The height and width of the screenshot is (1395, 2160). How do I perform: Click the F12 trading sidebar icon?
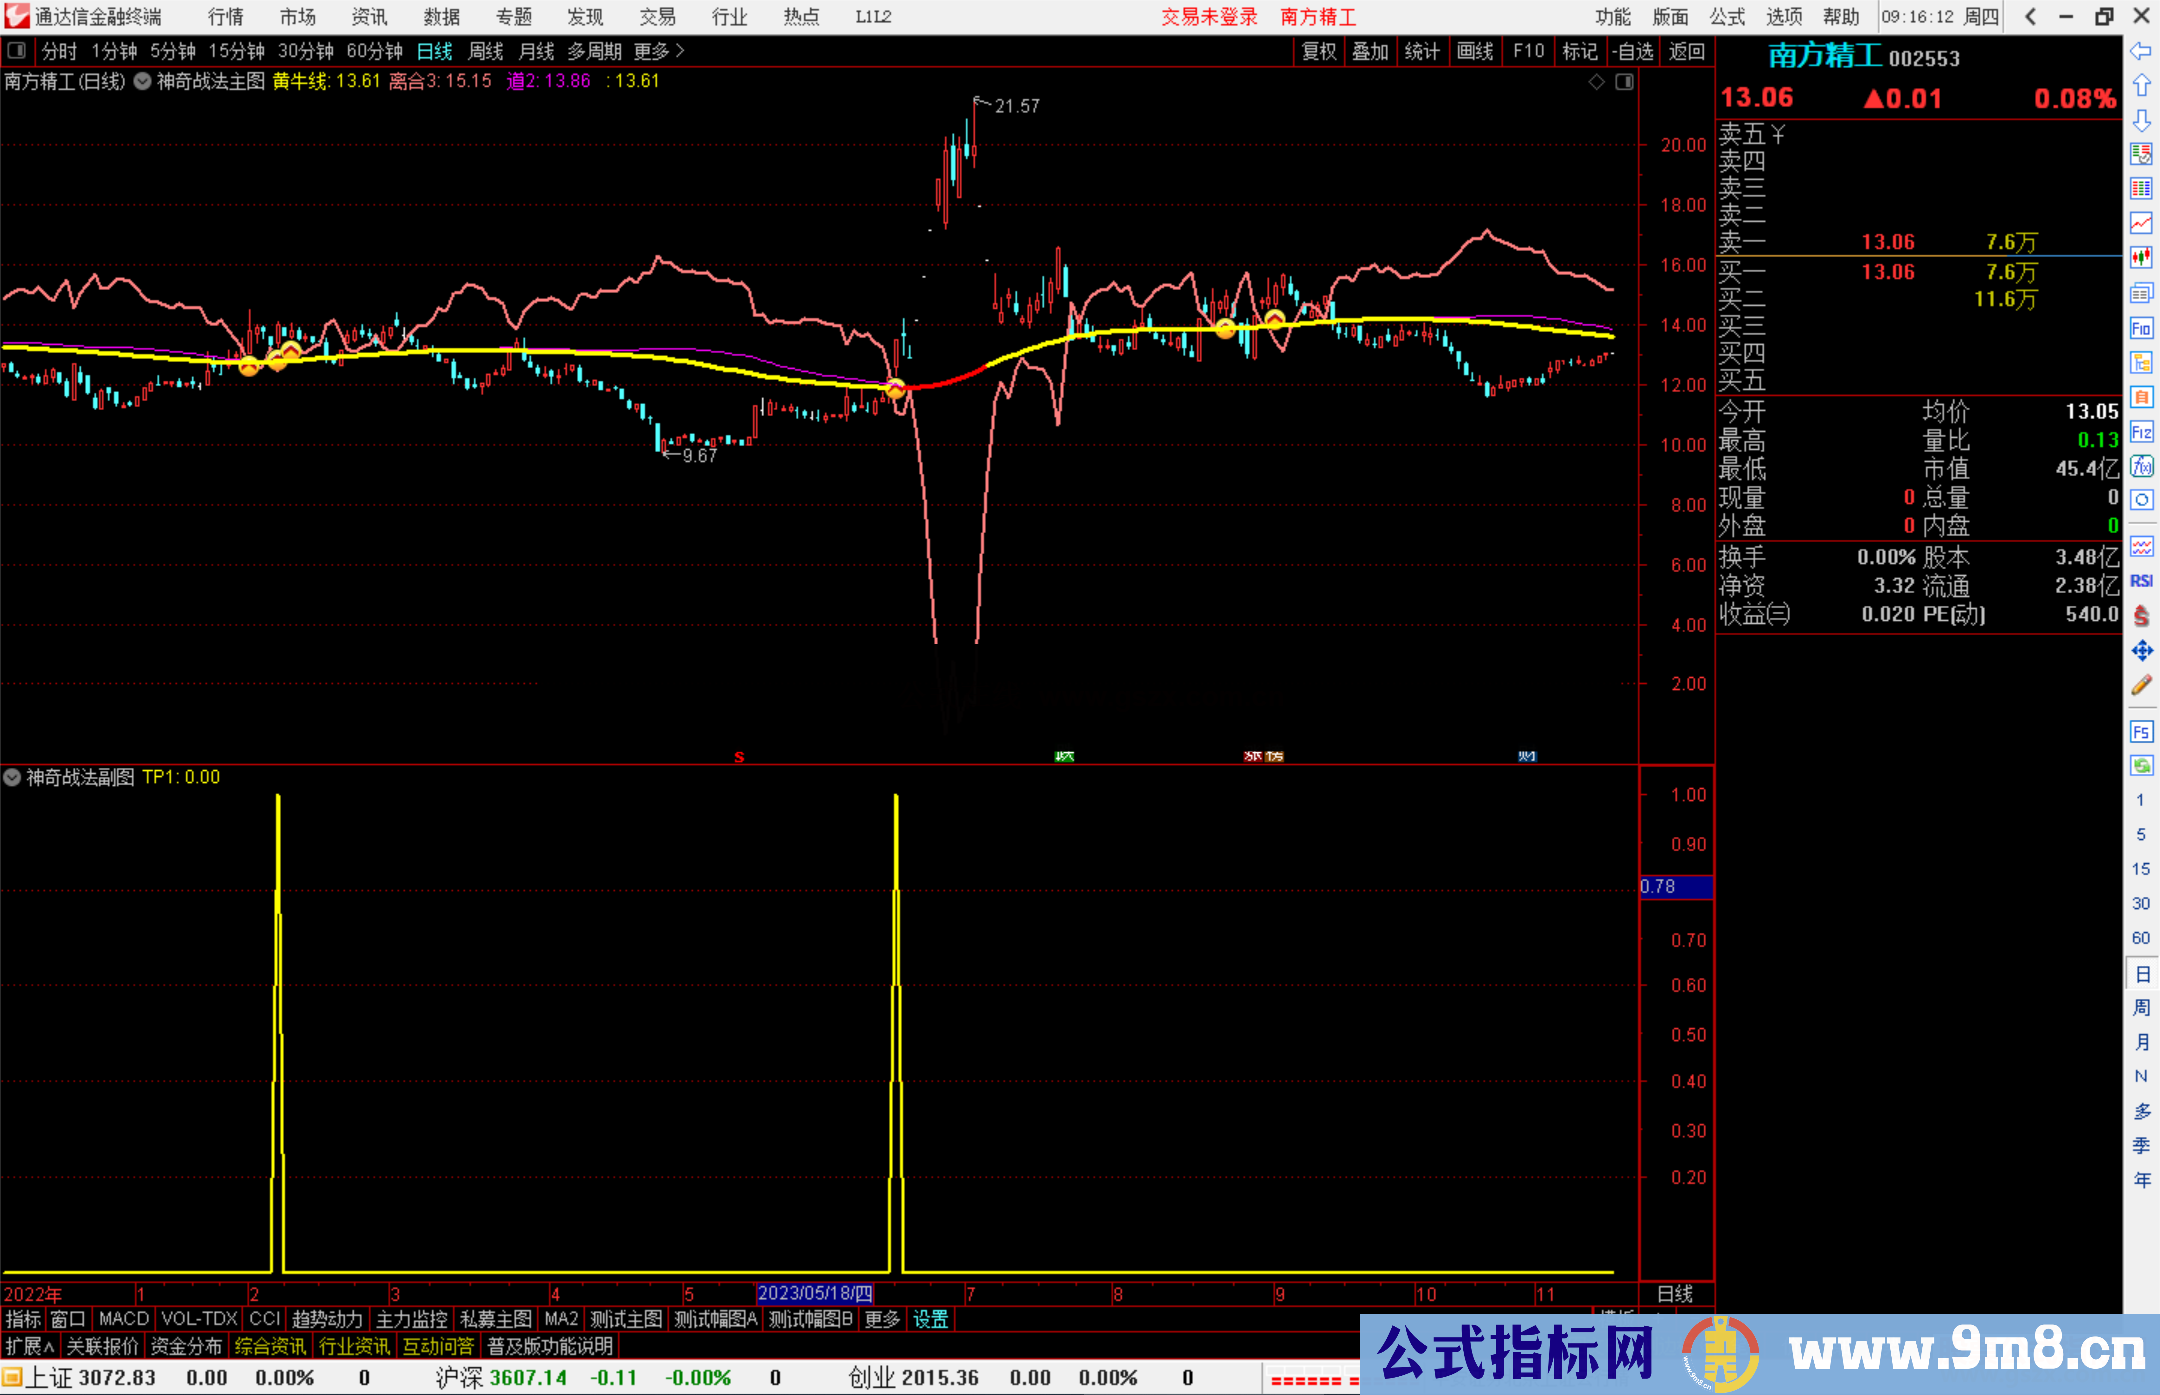click(2141, 432)
